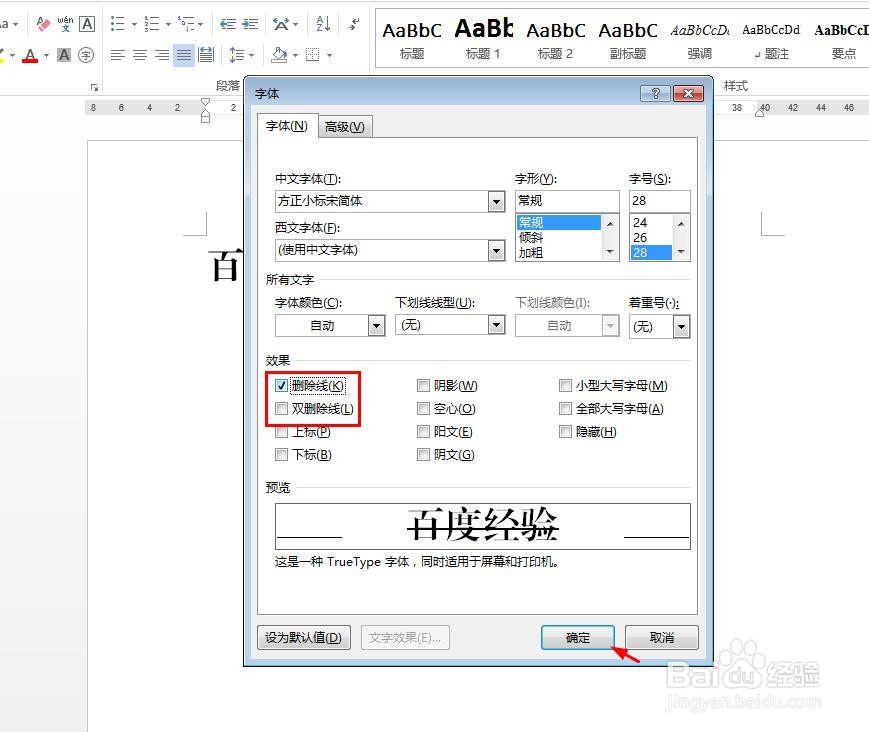This screenshot has height=732, width=869.
Task: Click the Clear Formatting eraser icon
Action: 43,24
